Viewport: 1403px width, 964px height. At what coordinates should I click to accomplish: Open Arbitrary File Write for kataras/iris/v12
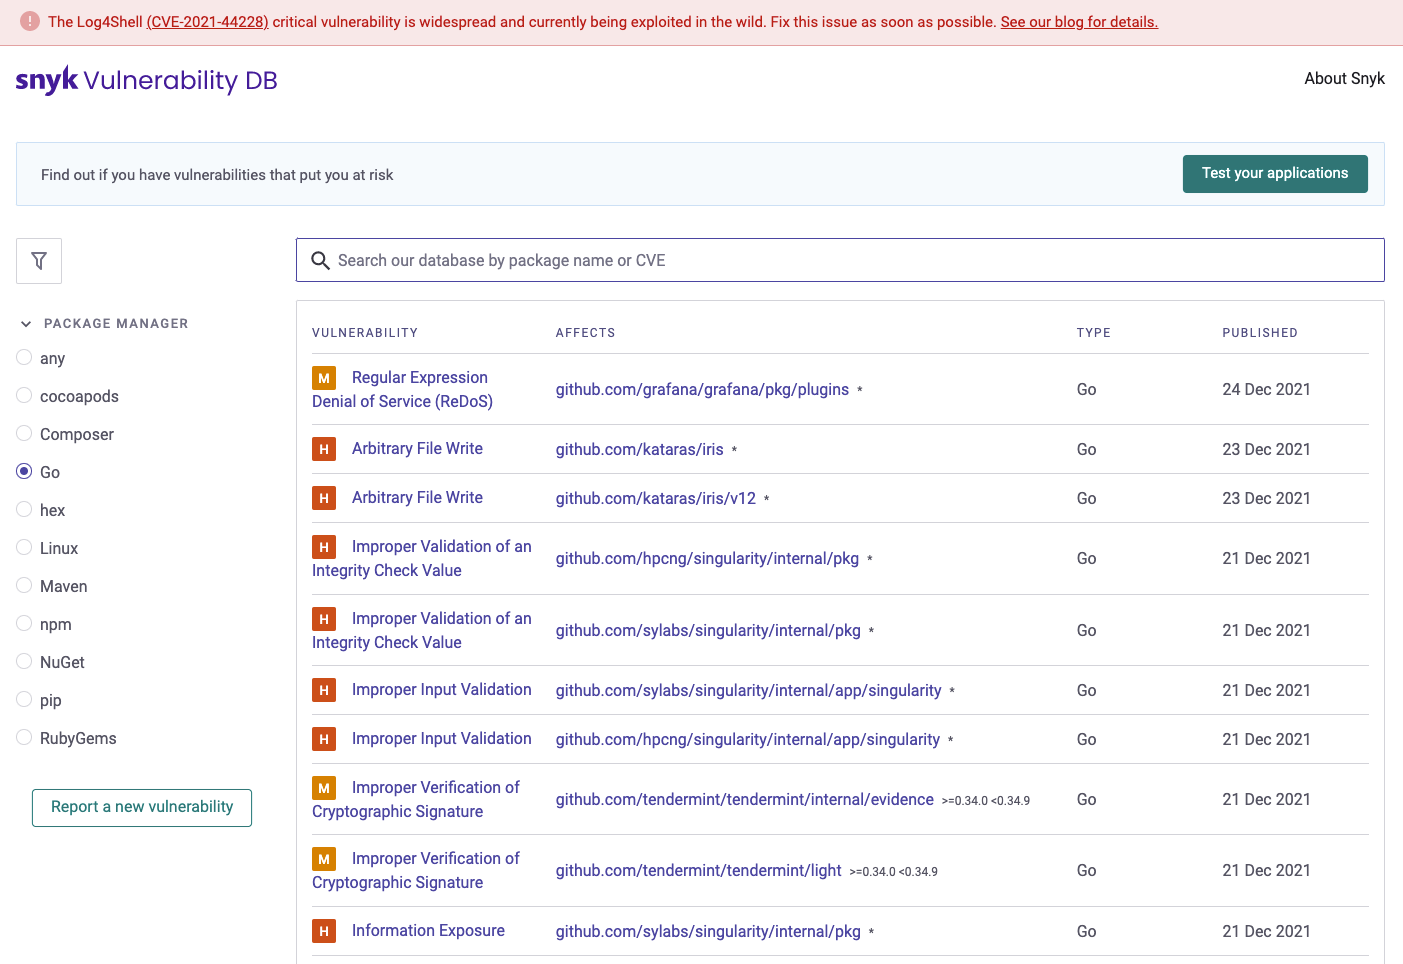pyautogui.click(x=417, y=498)
